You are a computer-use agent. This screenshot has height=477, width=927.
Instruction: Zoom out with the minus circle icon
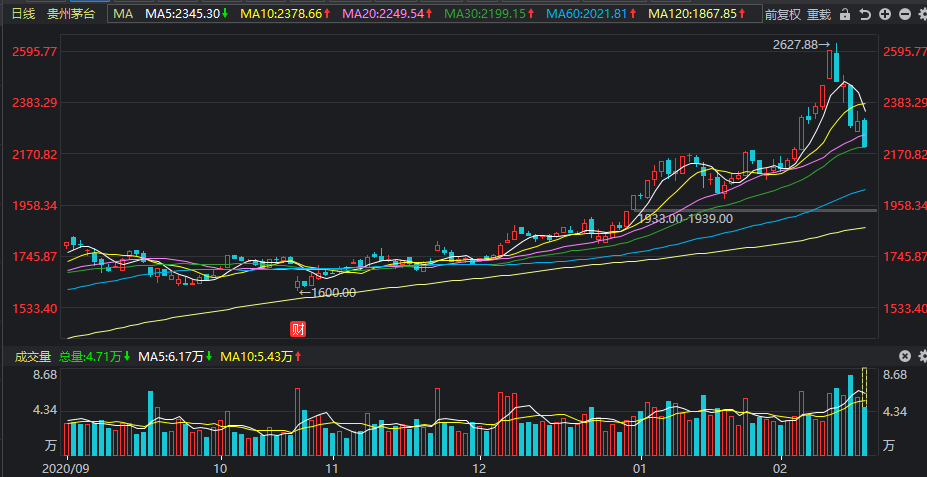[x=903, y=15]
